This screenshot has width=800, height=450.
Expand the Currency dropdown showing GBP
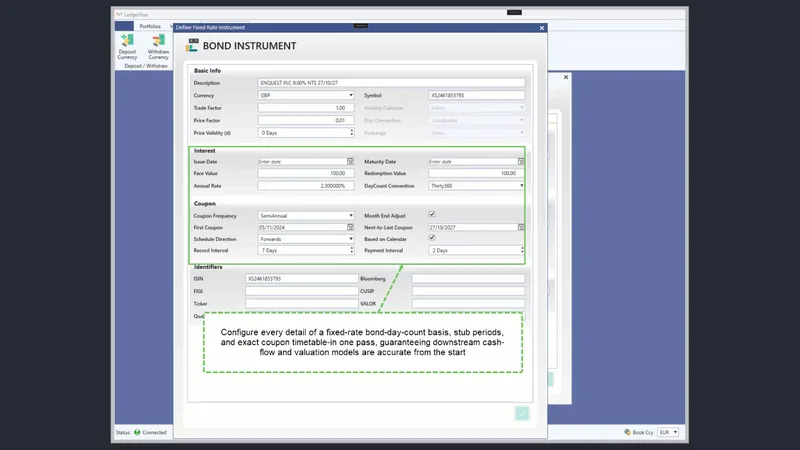[306, 95]
